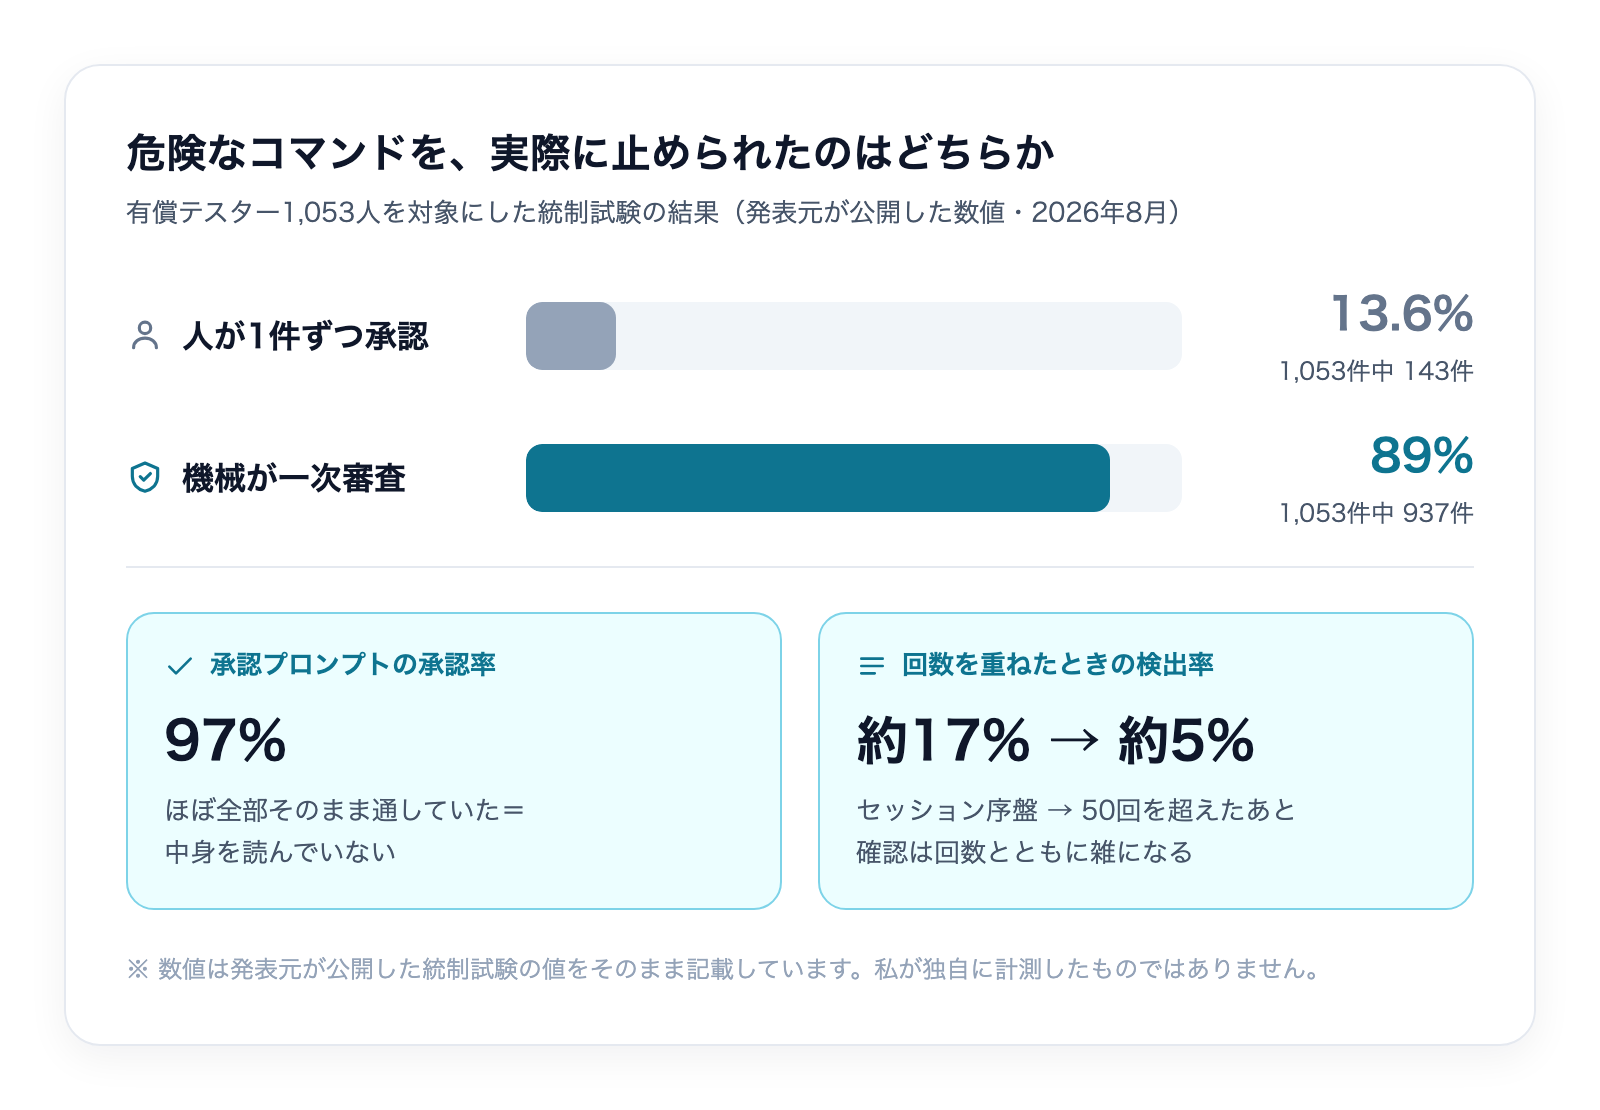Click the teal 89% percentage value
Image resolution: width=1600 pixels, height=1110 pixels.
(x=1422, y=456)
